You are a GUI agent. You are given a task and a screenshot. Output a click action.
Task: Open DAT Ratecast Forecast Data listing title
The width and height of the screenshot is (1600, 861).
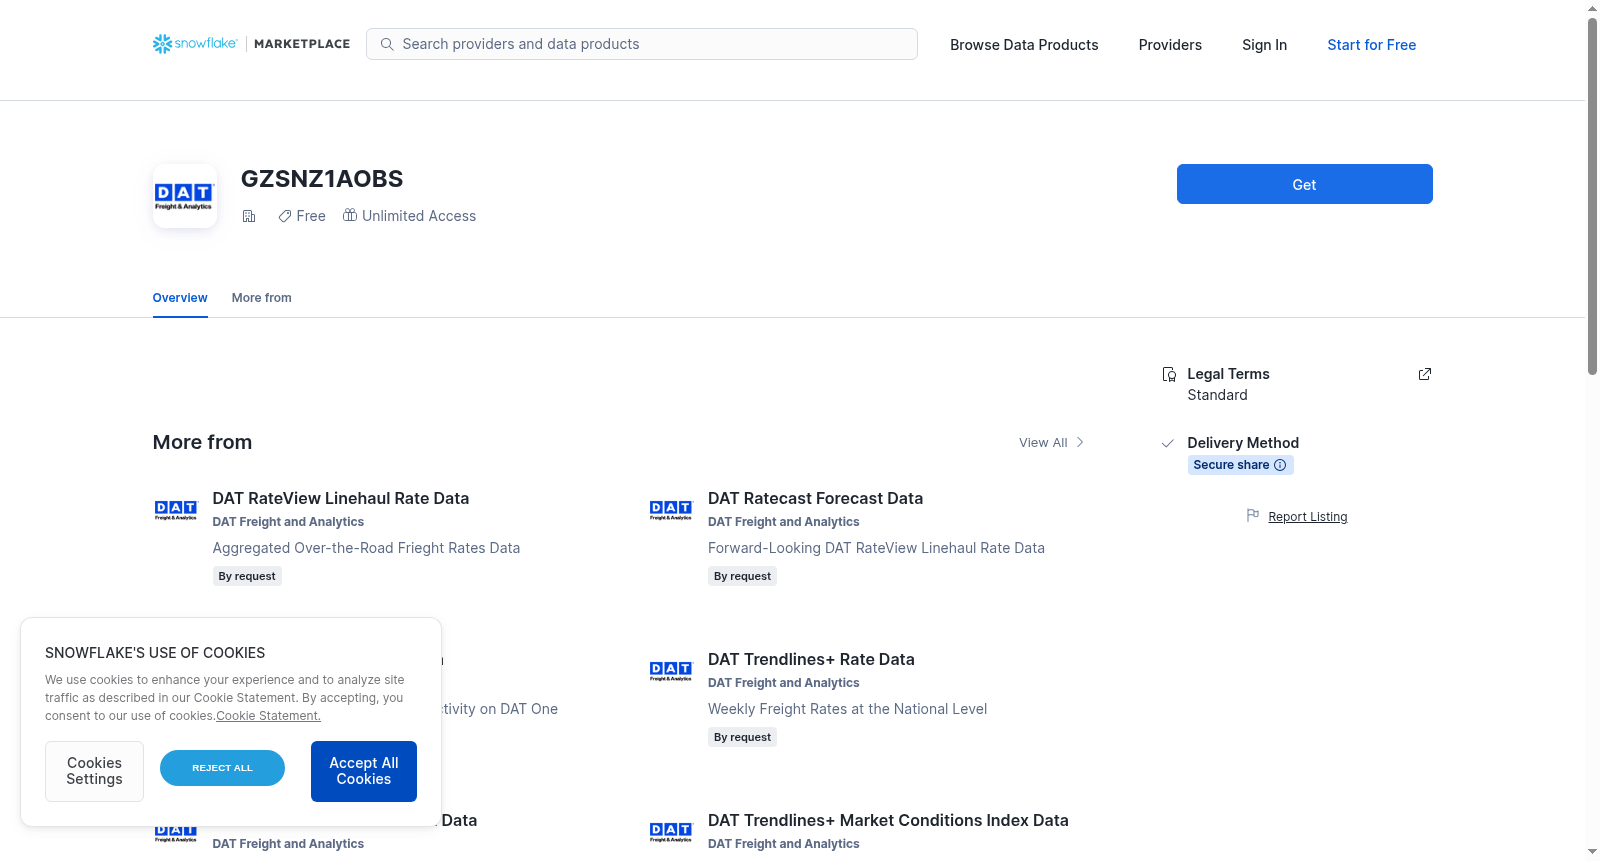coord(816,498)
